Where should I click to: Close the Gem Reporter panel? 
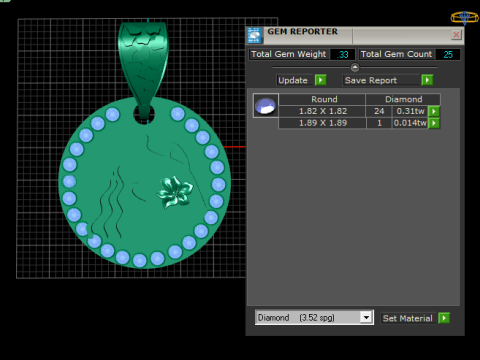point(456,35)
